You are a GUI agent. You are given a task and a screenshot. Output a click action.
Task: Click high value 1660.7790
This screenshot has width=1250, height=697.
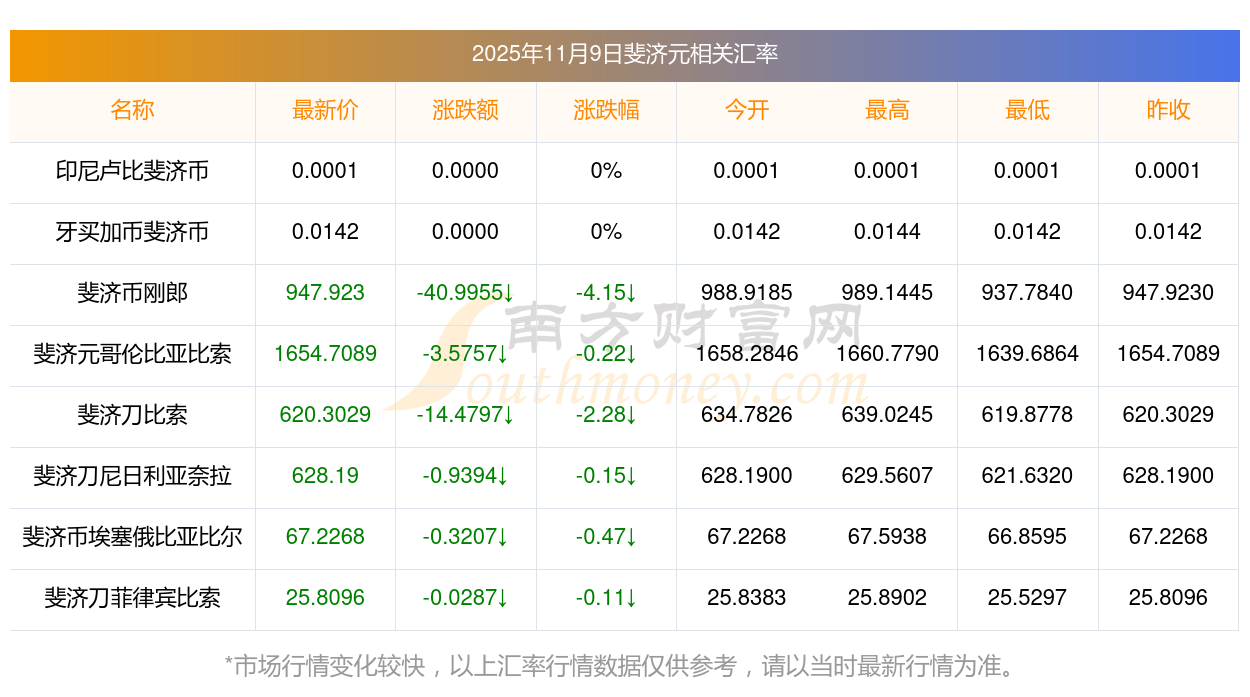coord(887,354)
